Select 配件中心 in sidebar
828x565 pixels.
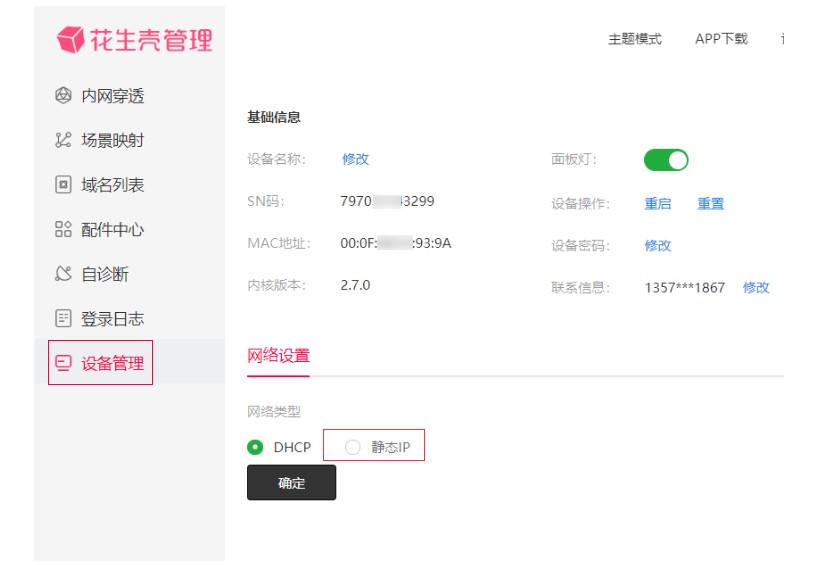(x=112, y=229)
